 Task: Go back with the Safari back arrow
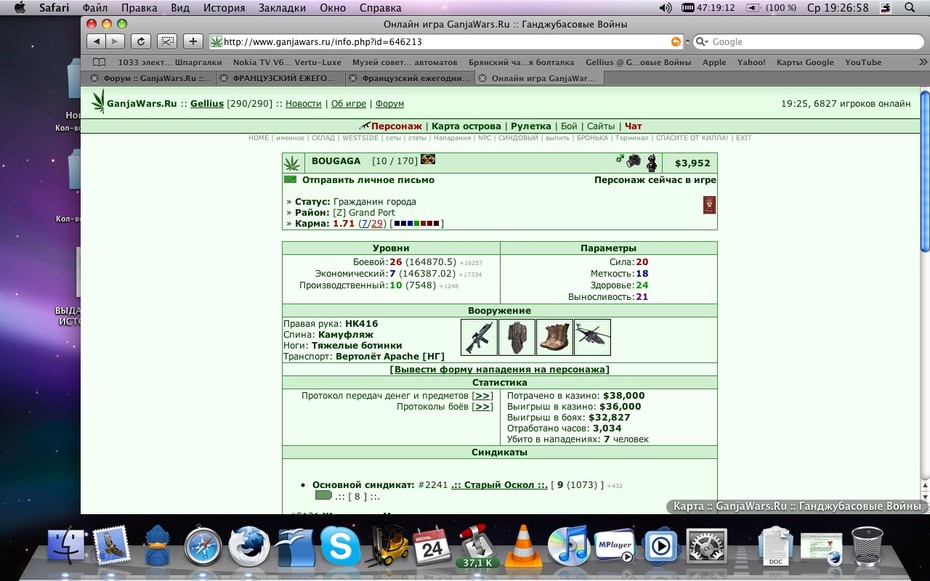96,42
